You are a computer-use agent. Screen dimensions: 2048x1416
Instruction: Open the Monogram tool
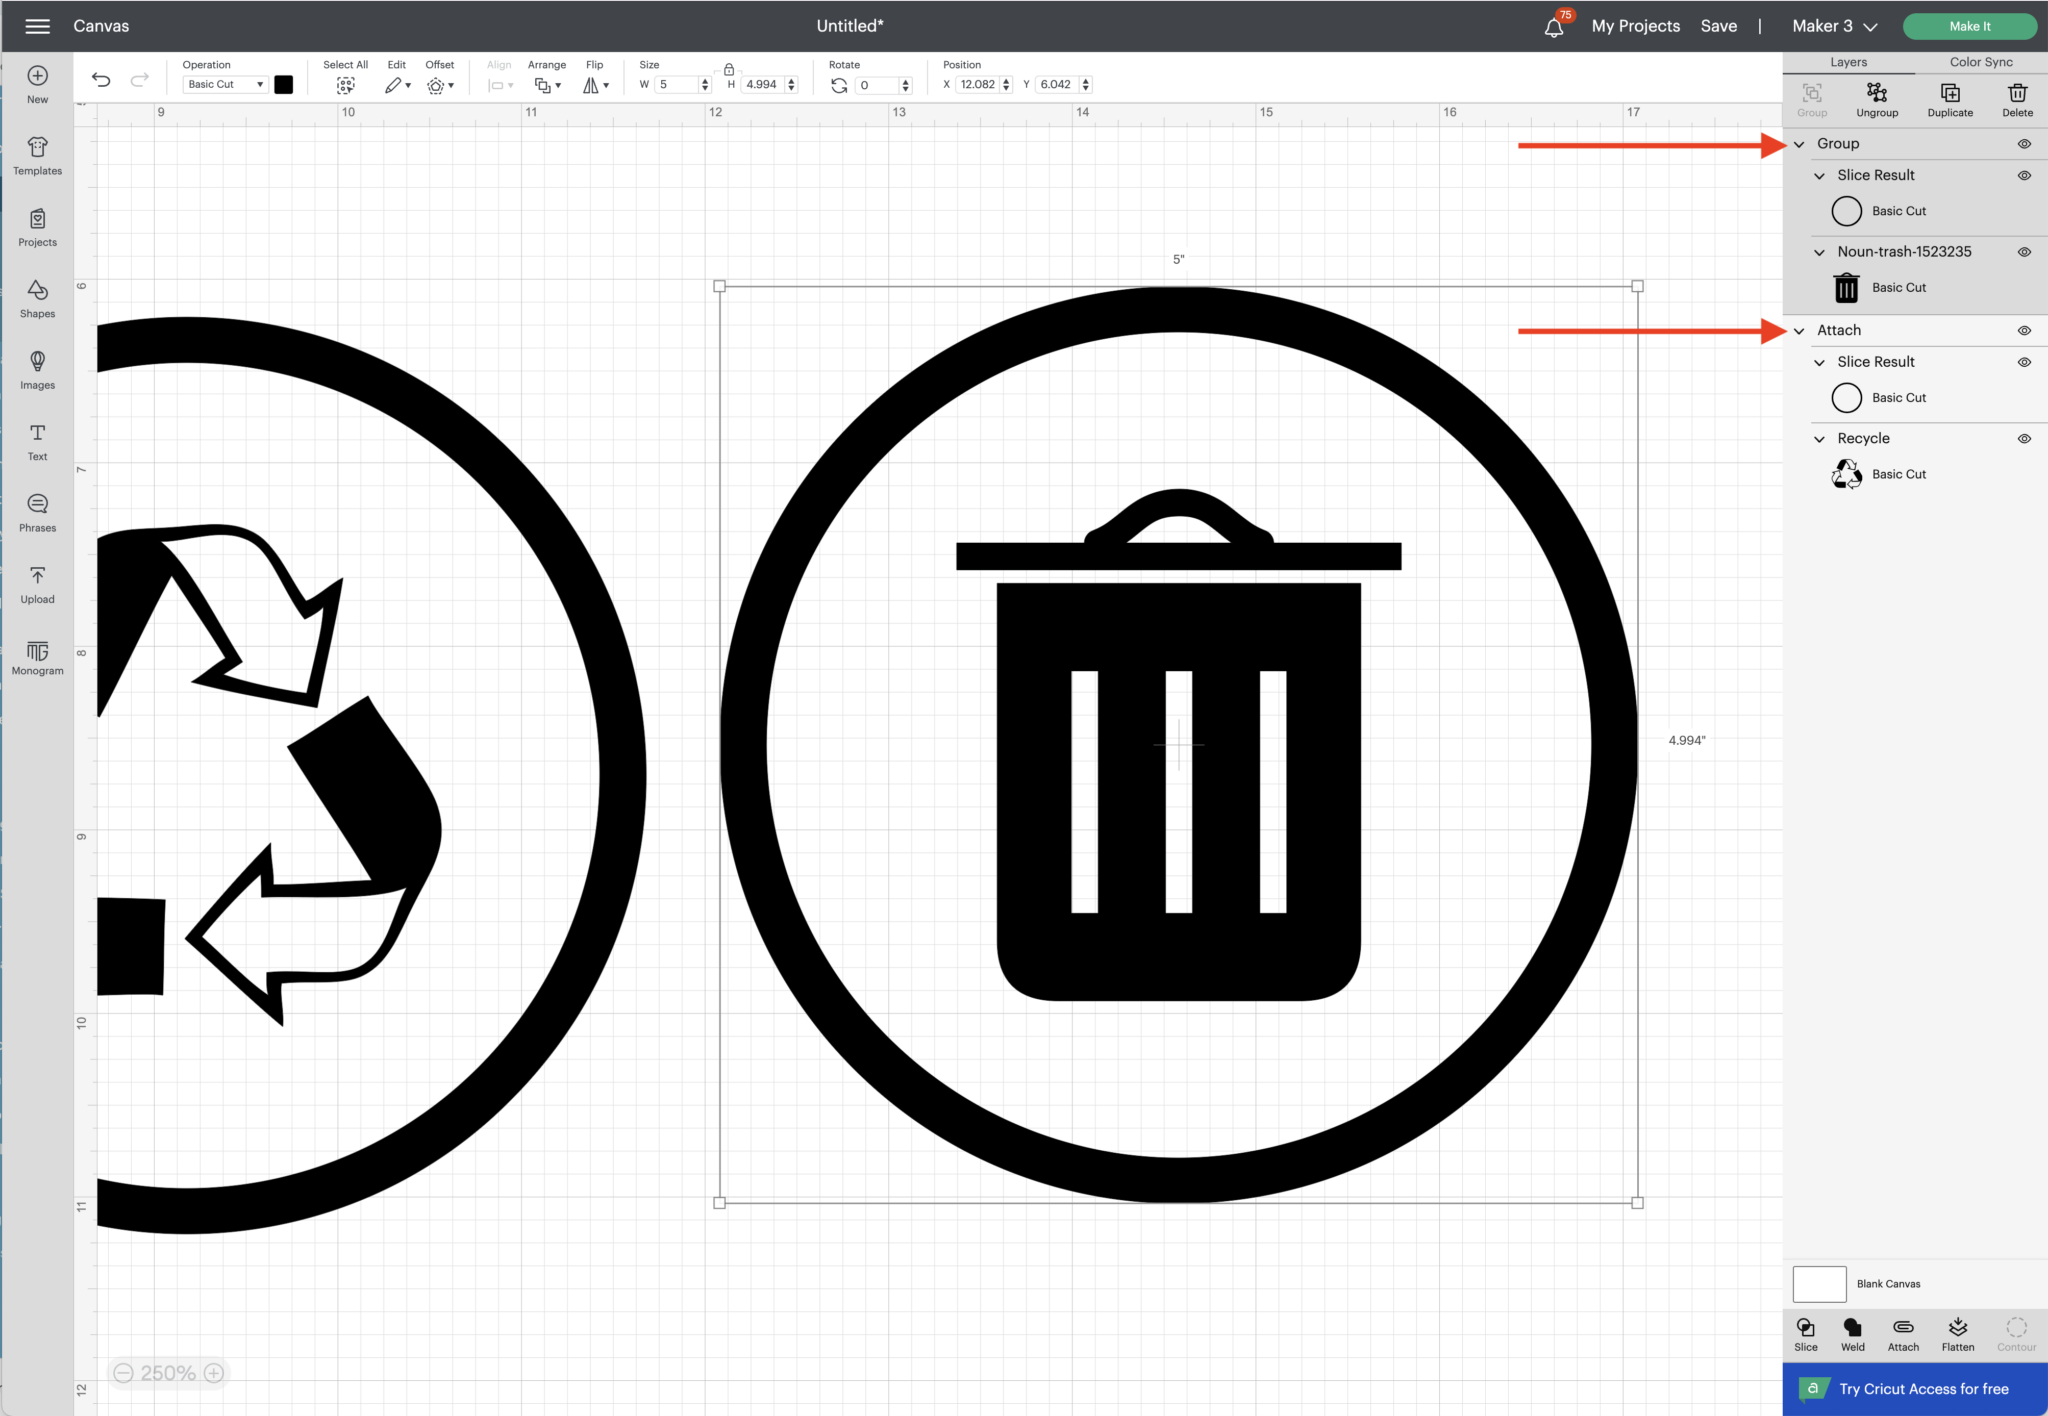(x=37, y=657)
